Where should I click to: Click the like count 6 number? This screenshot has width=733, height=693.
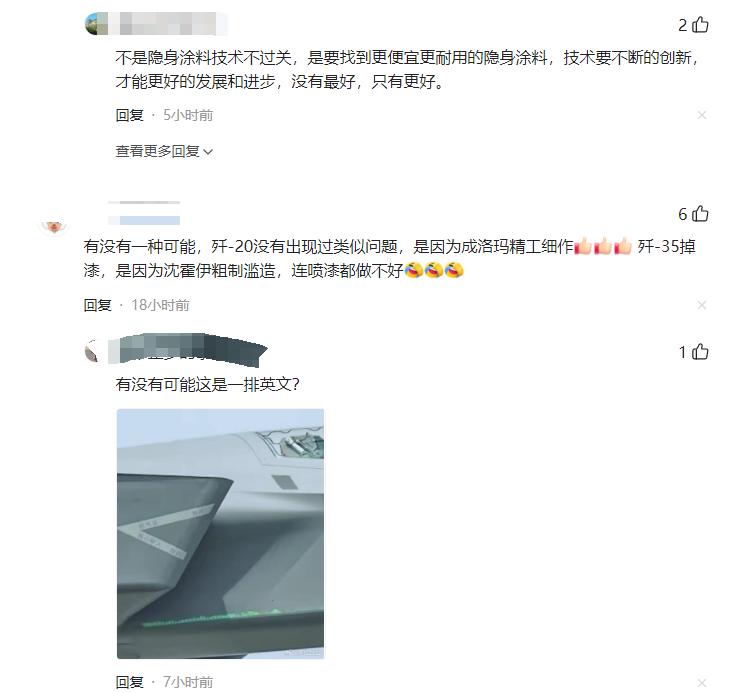683,214
